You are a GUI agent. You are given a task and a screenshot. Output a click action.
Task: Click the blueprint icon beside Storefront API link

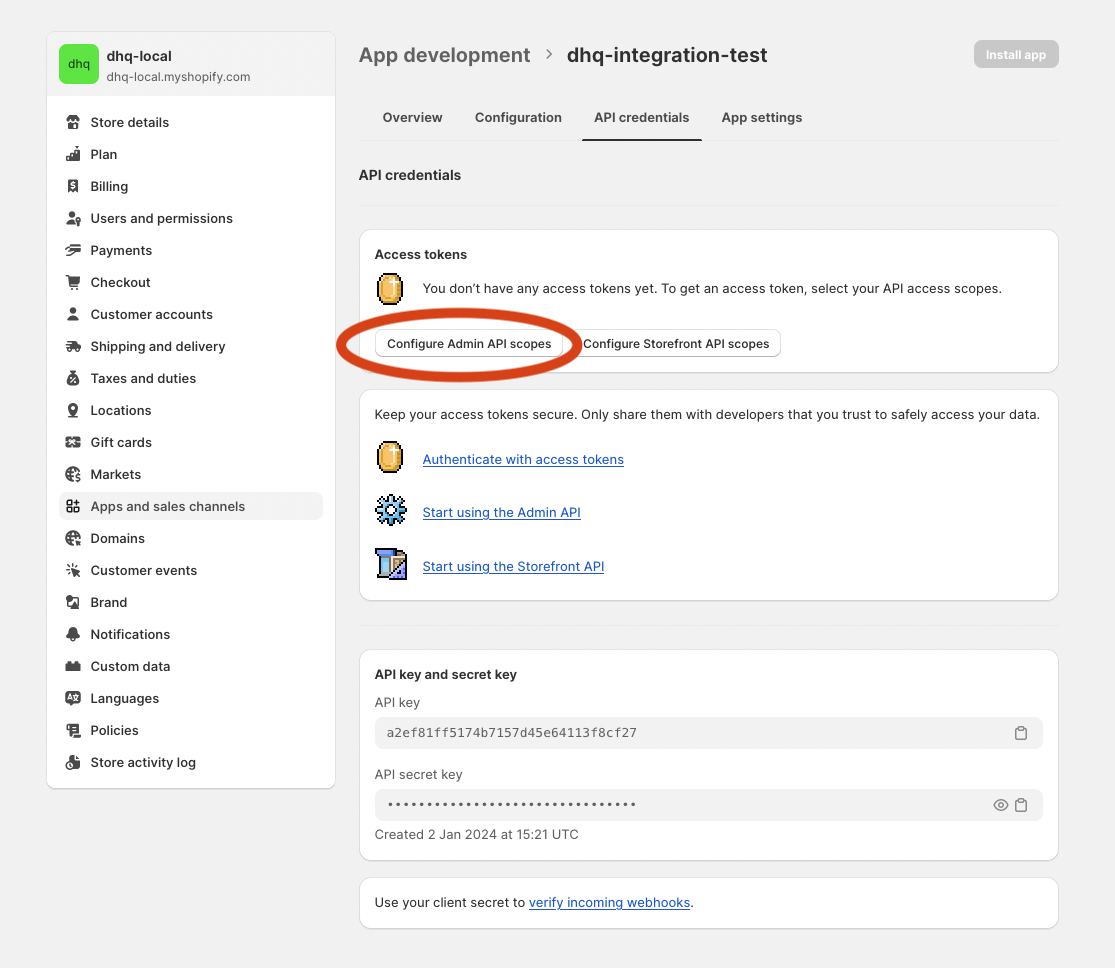(x=391, y=564)
